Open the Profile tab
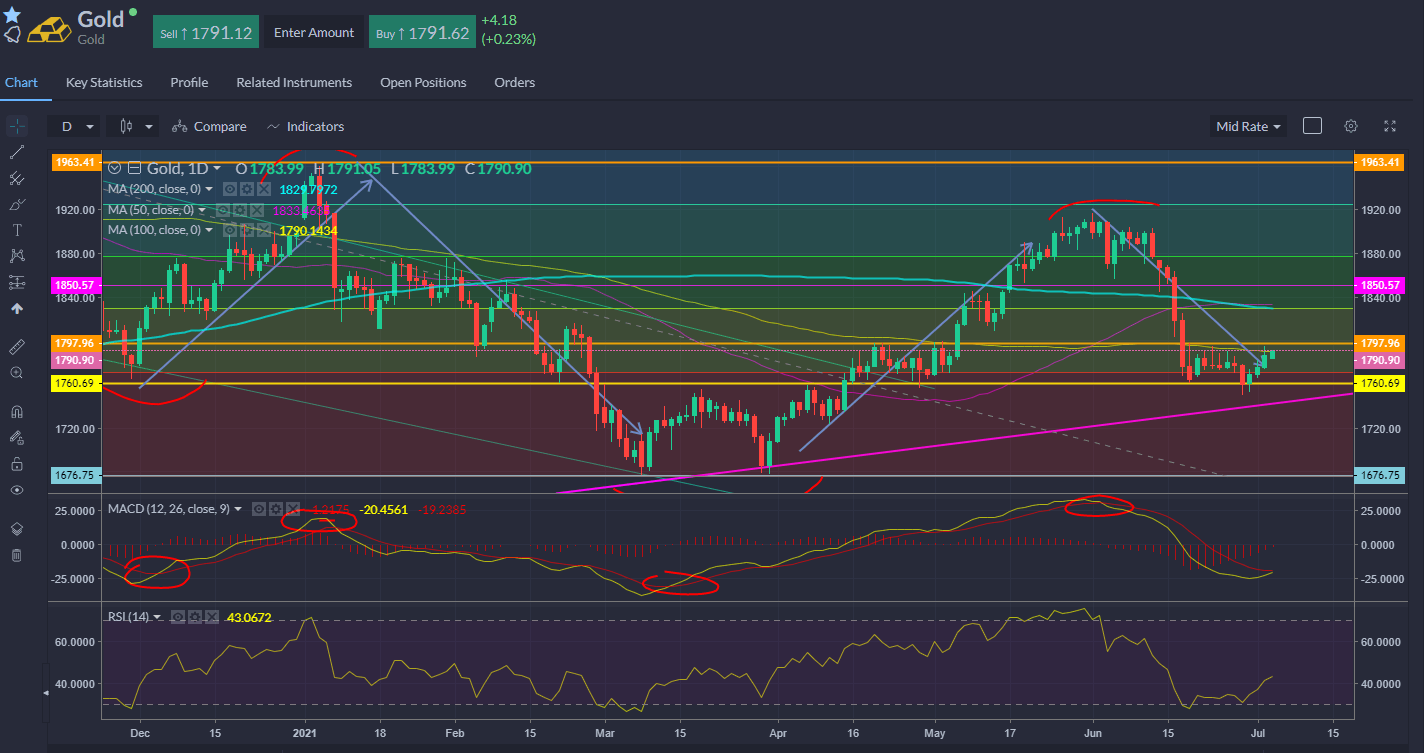Image resolution: width=1424 pixels, height=753 pixels. tap(189, 83)
